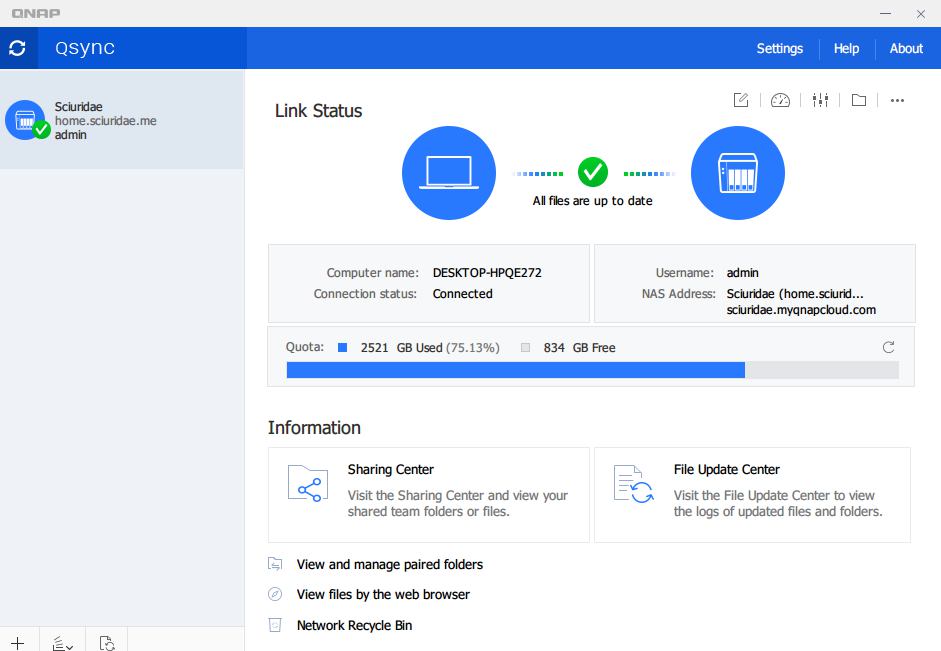Click the Username admin value
941x651 pixels.
coord(743,273)
